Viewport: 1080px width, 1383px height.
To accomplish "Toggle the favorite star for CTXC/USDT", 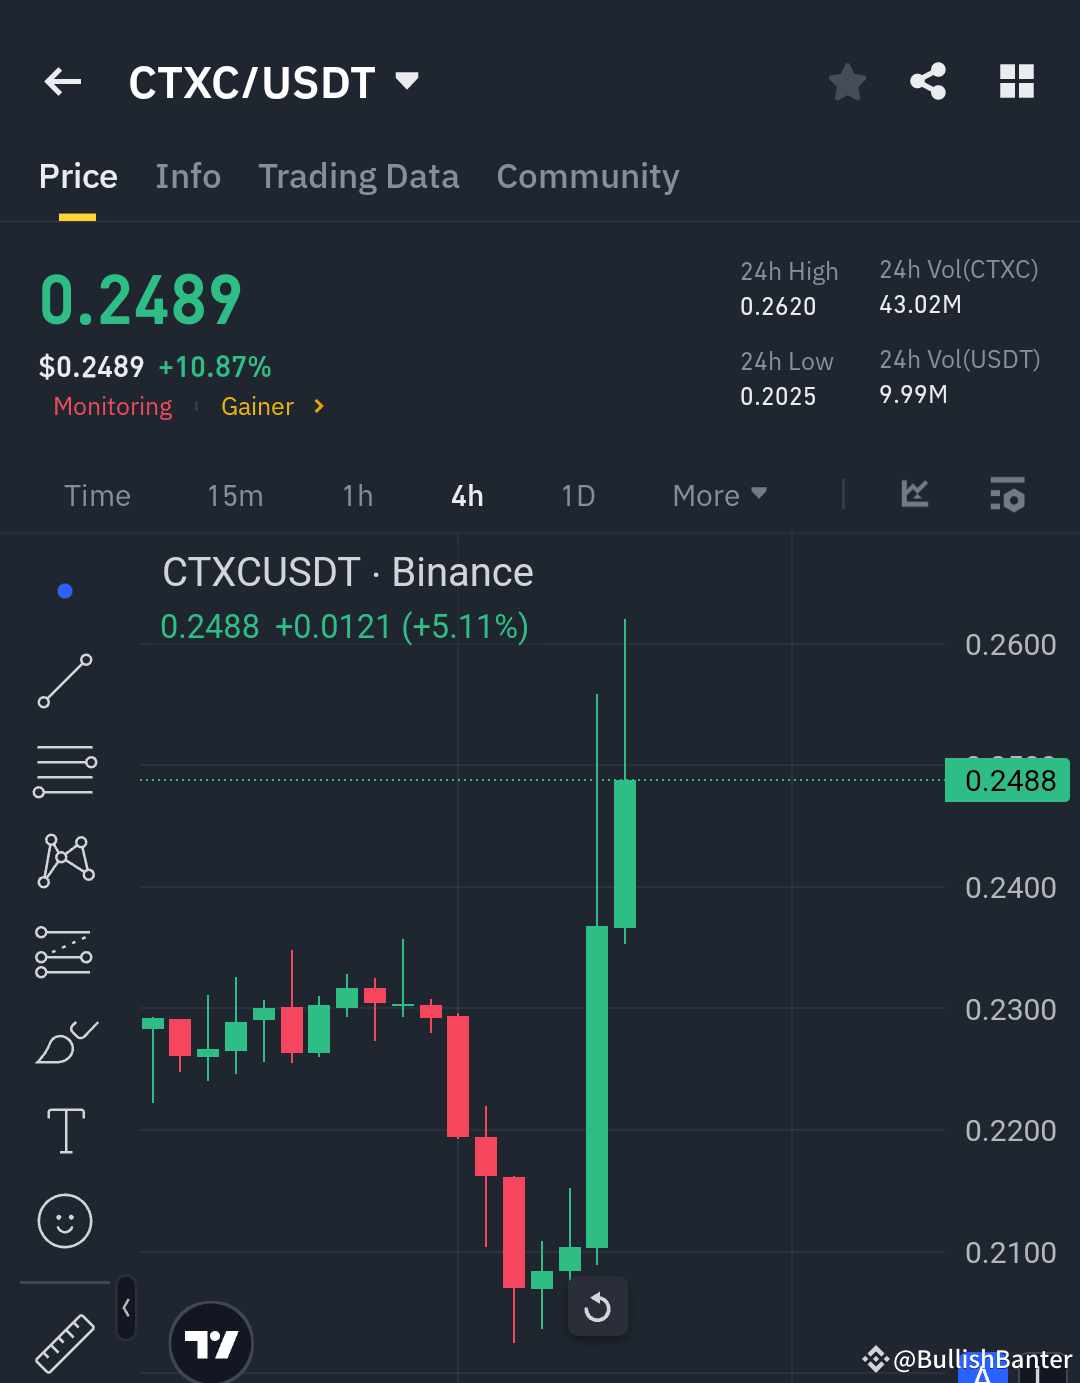I will tap(847, 82).
